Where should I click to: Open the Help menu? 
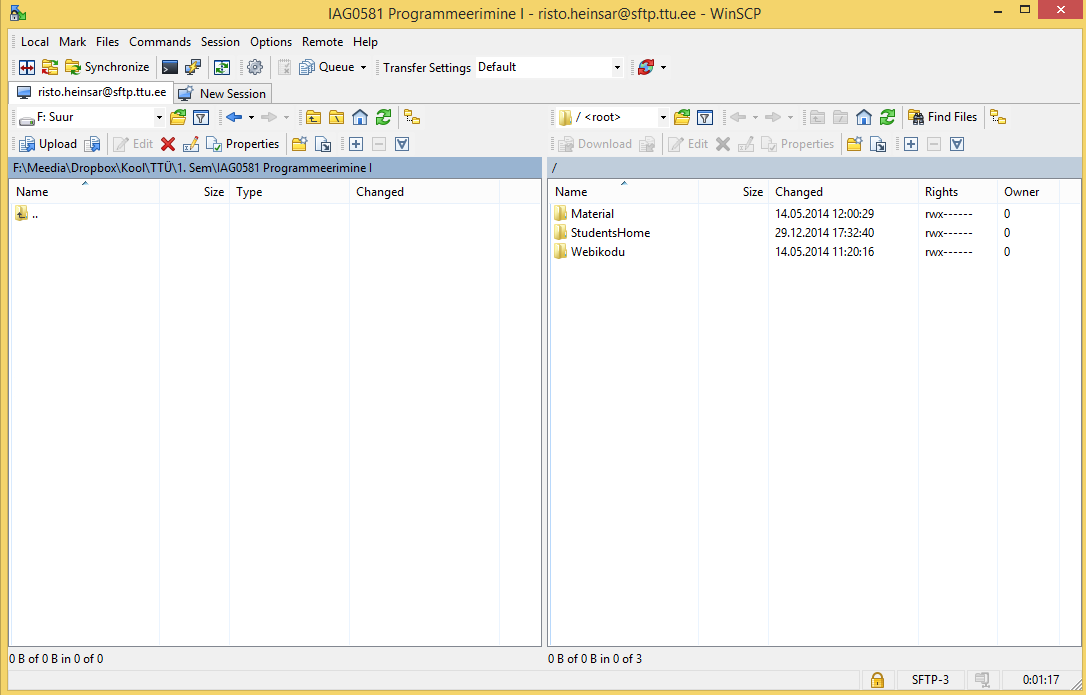click(365, 42)
